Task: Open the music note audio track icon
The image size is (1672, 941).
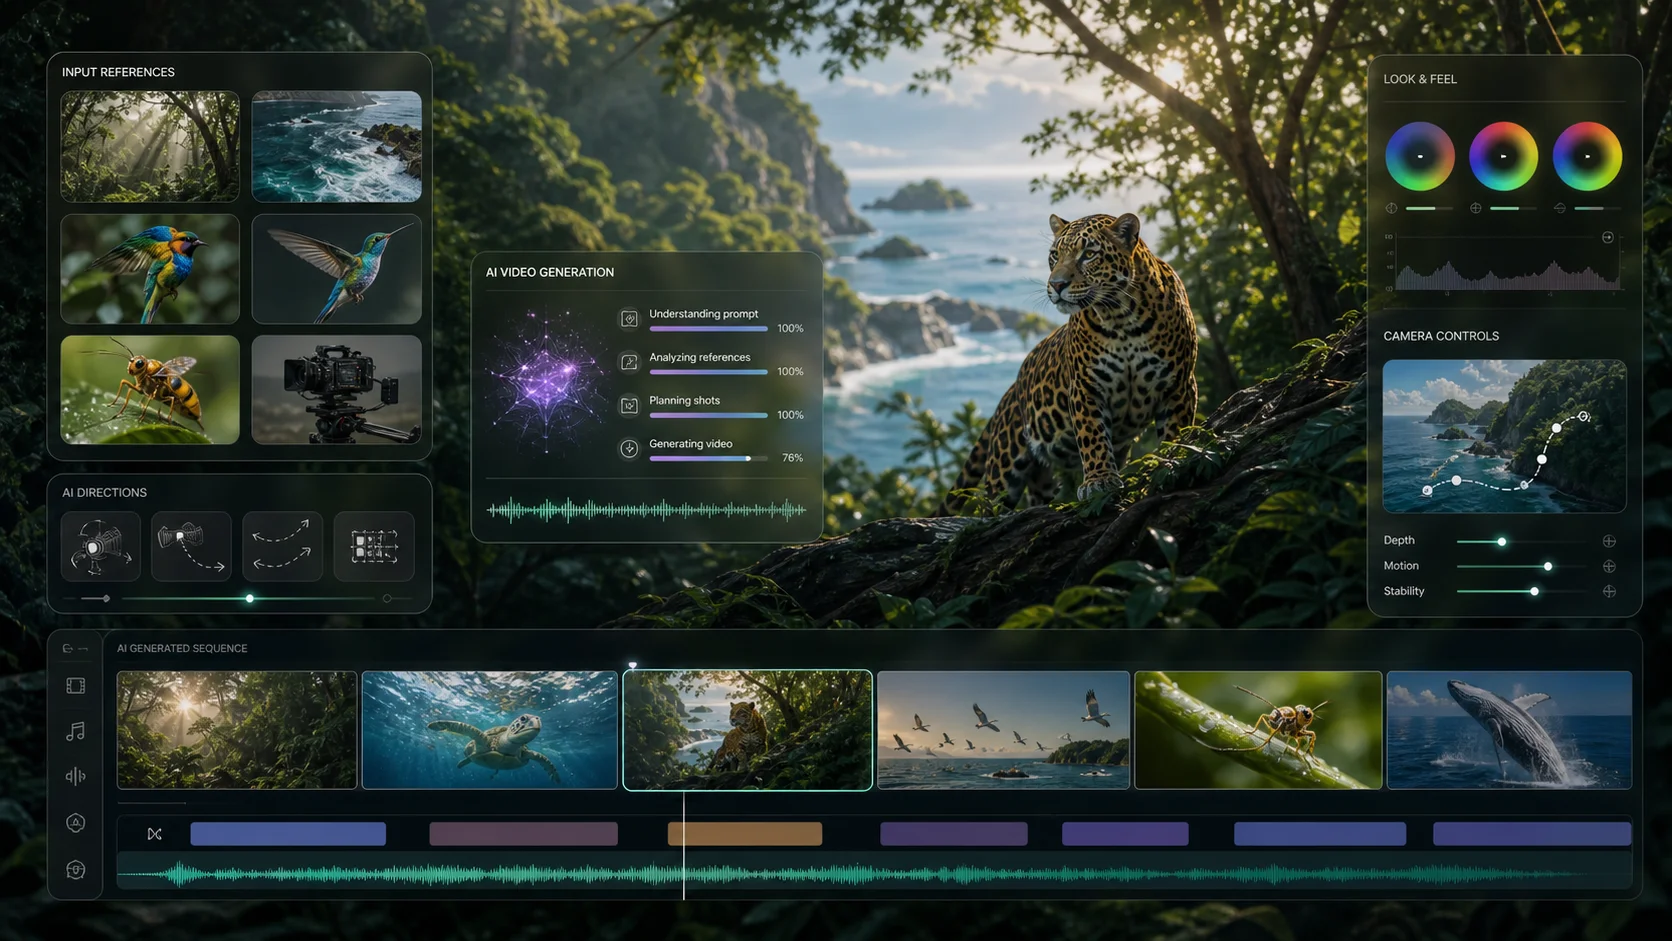Action: coord(75,732)
